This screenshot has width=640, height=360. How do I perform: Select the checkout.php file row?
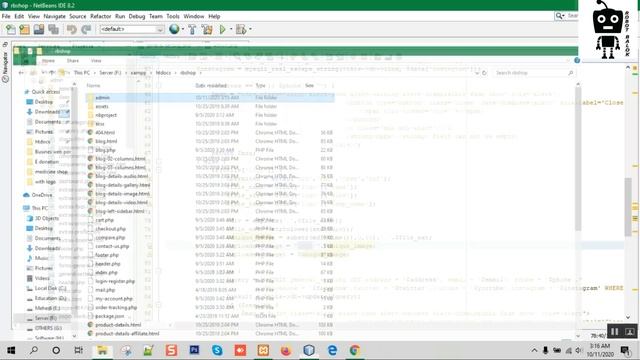[x=210, y=229]
